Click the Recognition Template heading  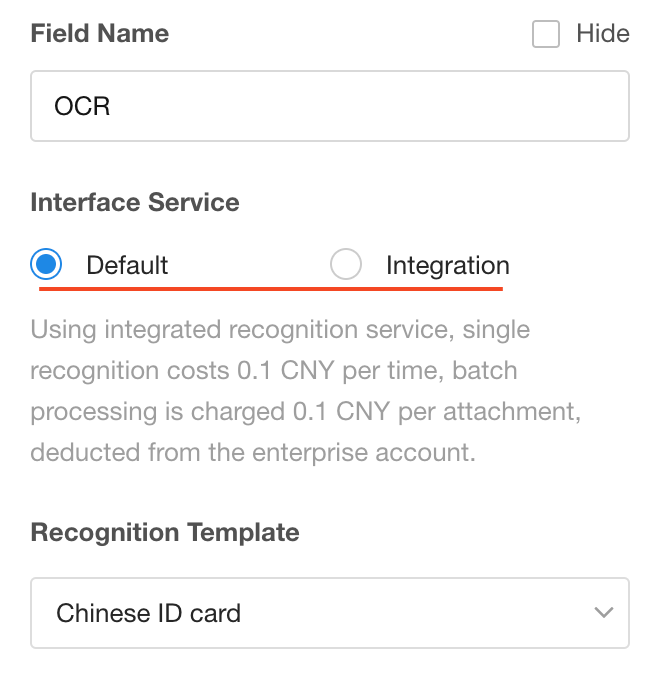[x=165, y=532]
